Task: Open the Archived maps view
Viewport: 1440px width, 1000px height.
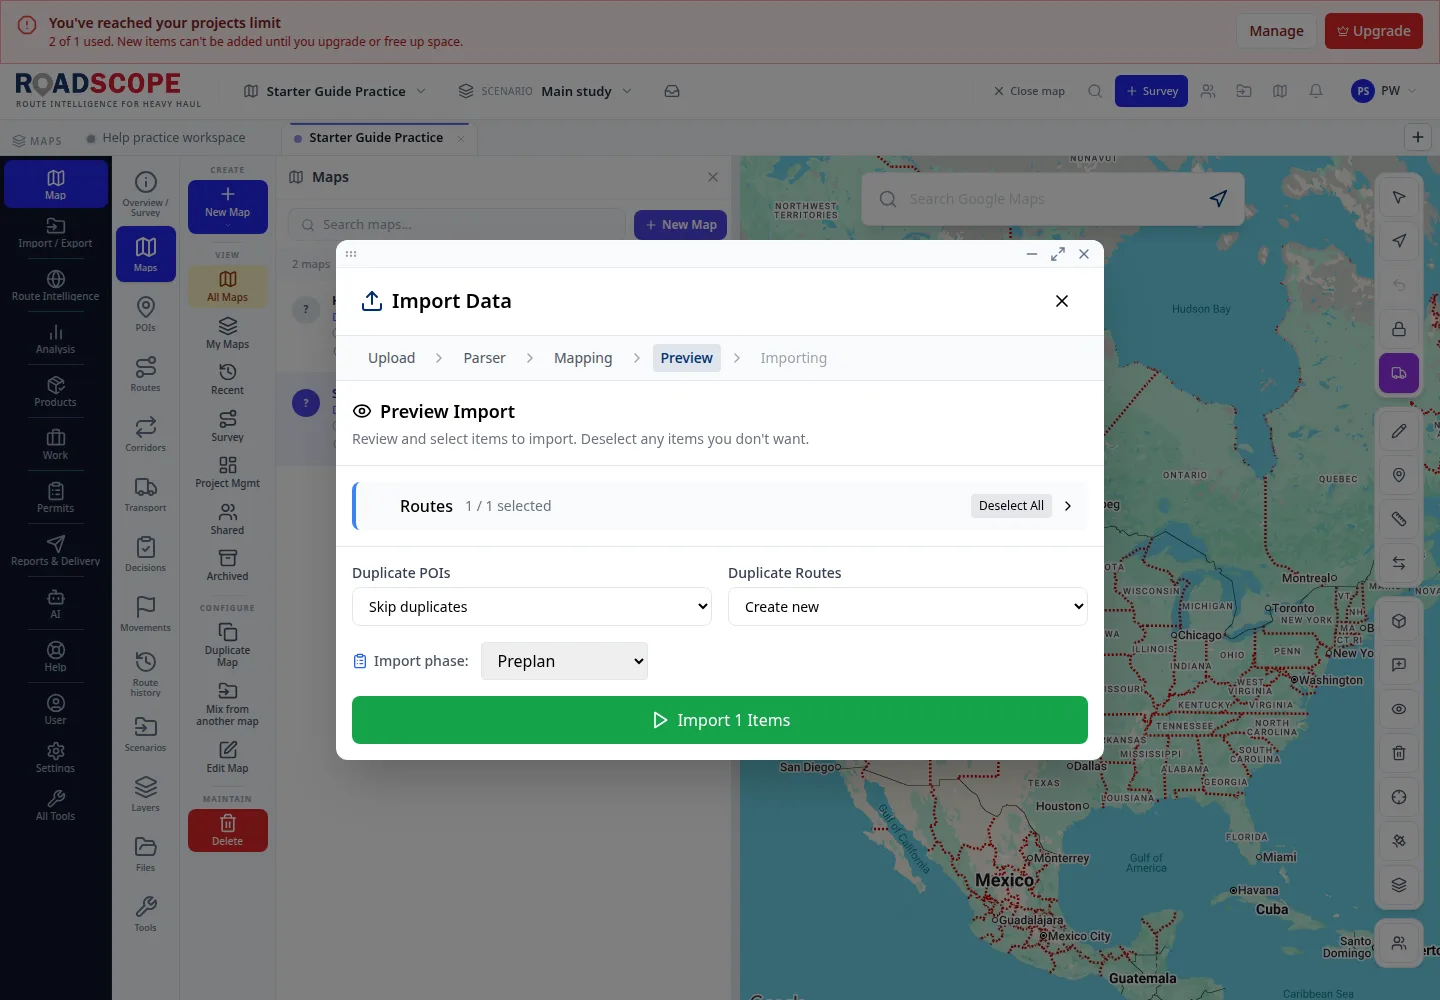Action: coord(228,565)
